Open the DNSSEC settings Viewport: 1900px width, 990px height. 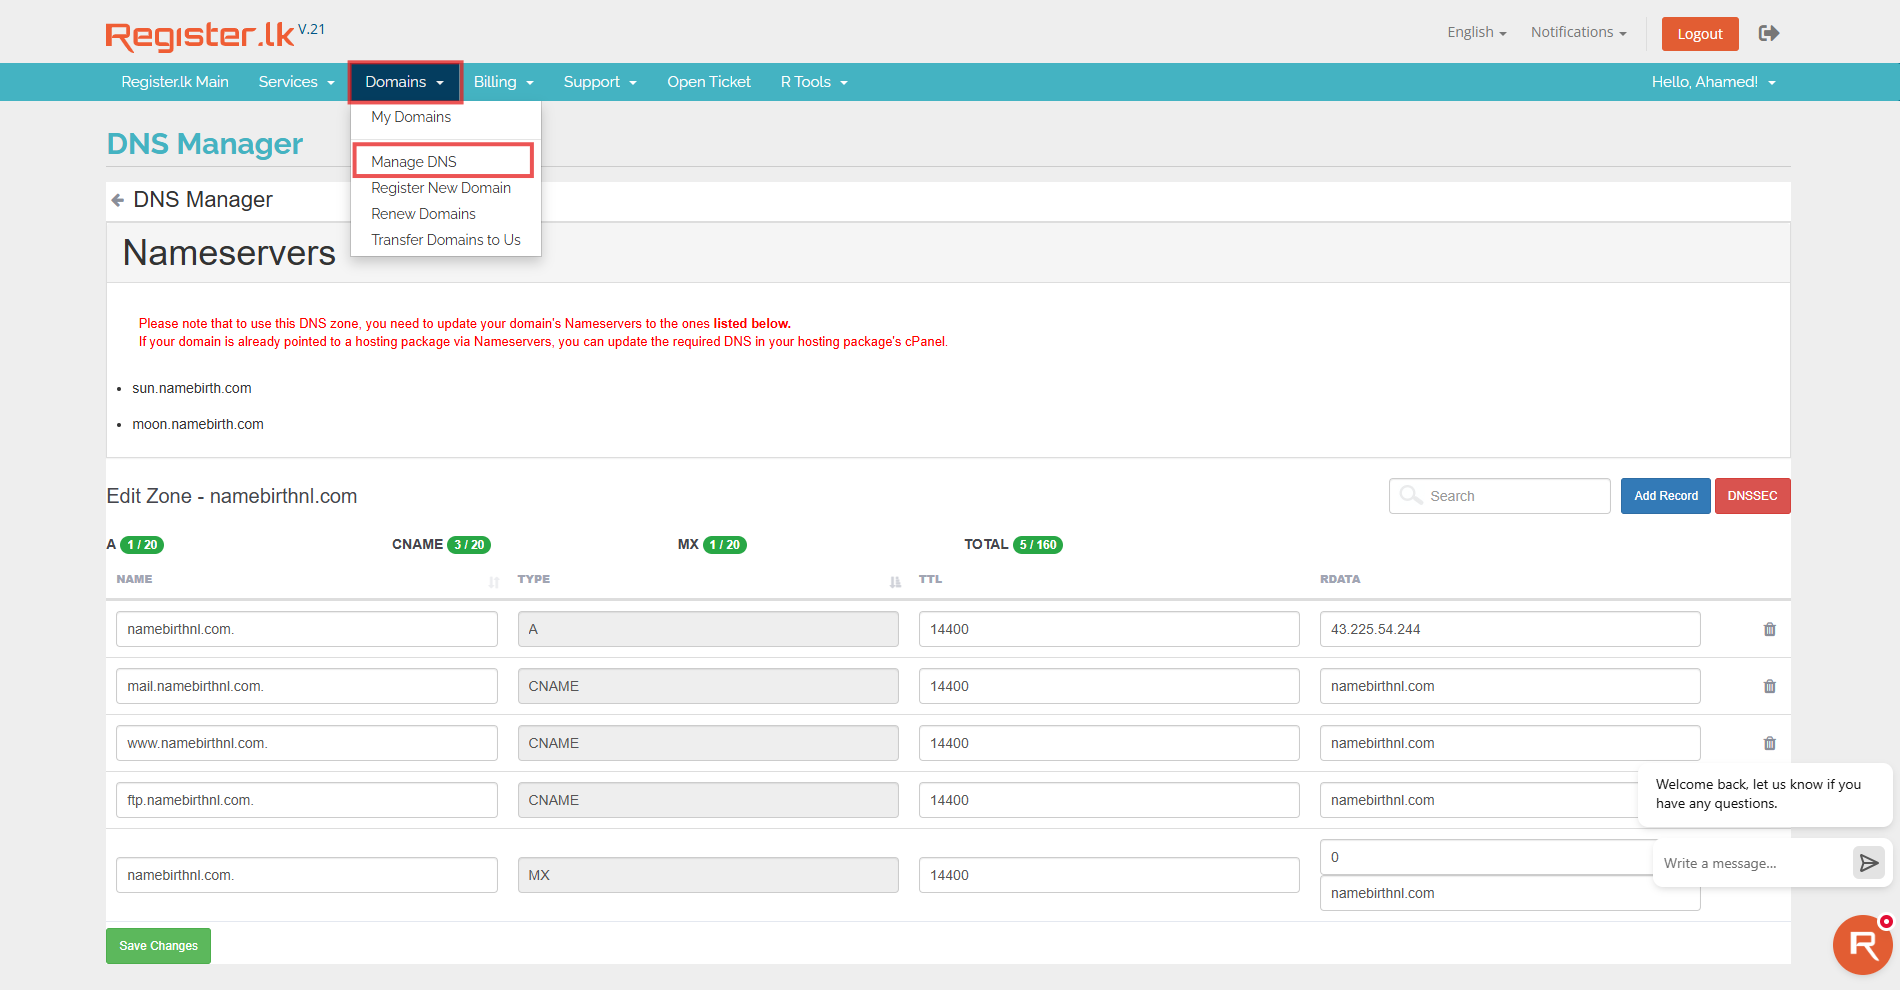[x=1752, y=495]
